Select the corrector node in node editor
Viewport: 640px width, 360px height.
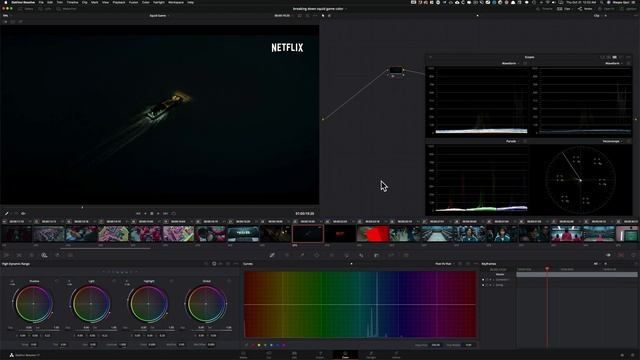pos(396,70)
